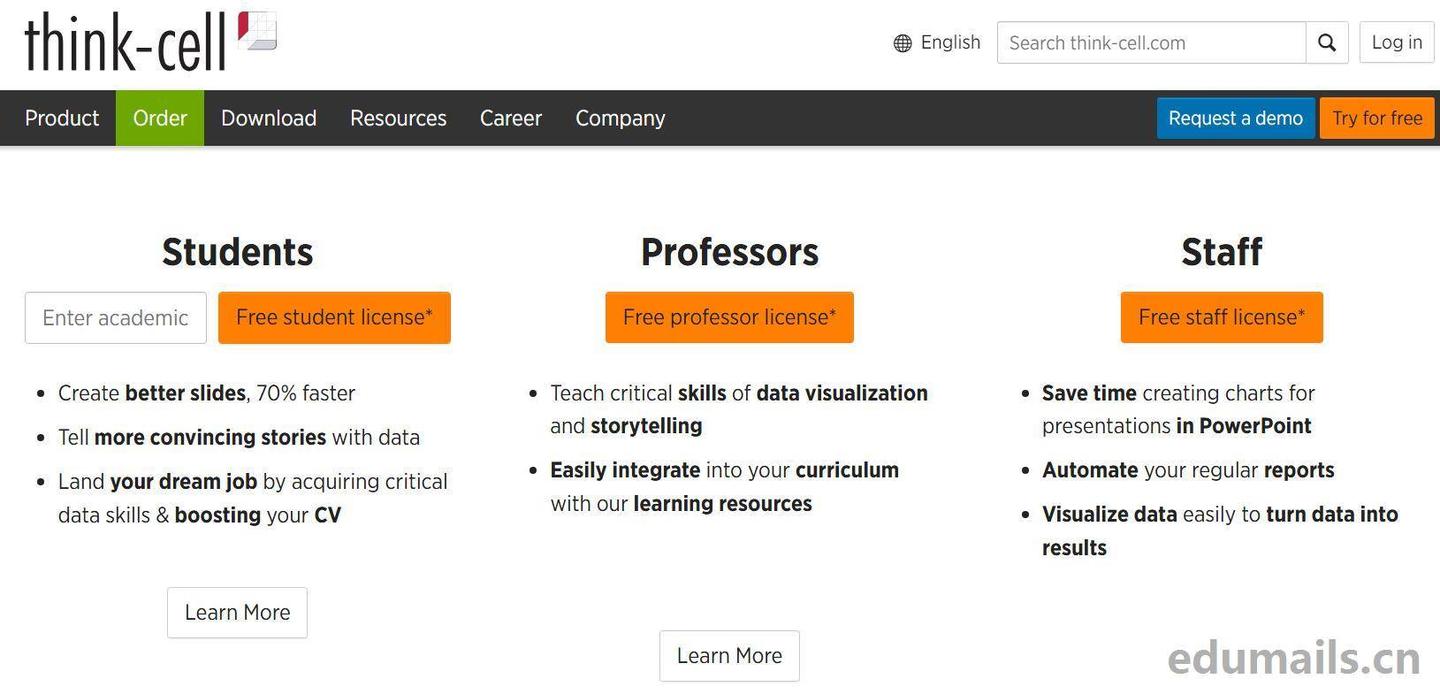Click the Try for free button
The image size is (1440, 694).
[x=1377, y=118]
